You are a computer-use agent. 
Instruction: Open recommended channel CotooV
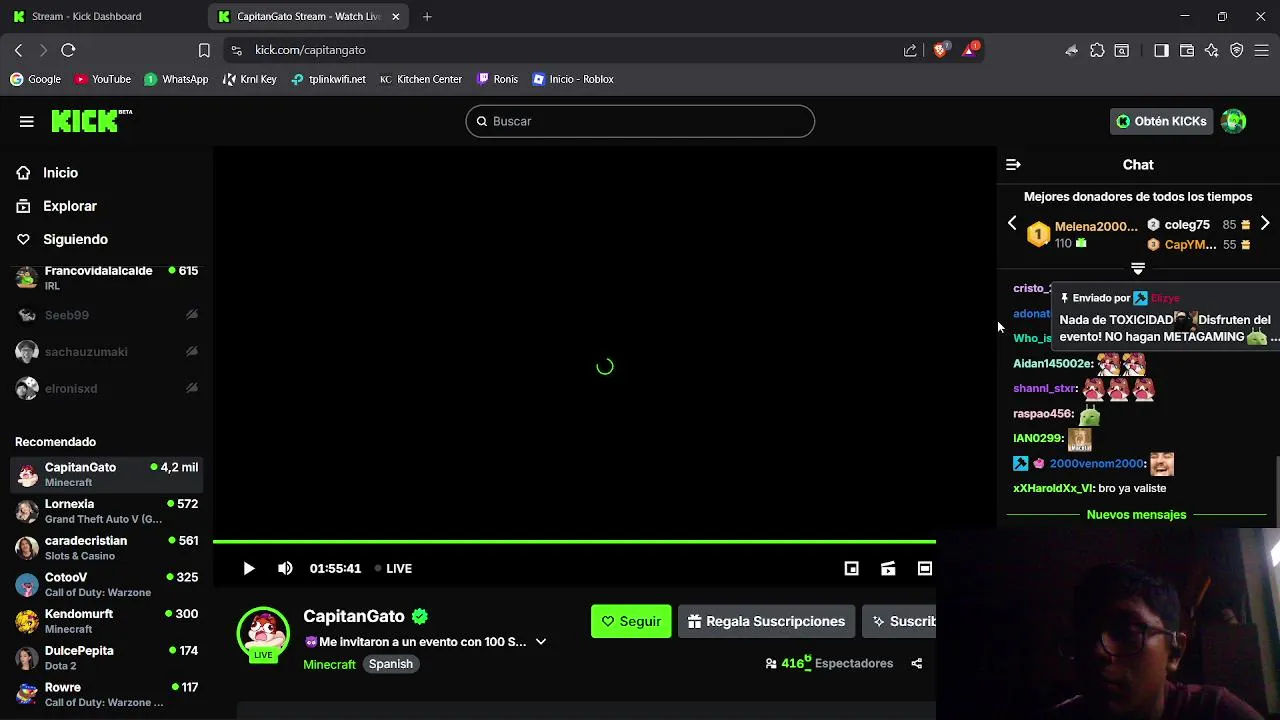pyautogui.click(x=106, y=584)
